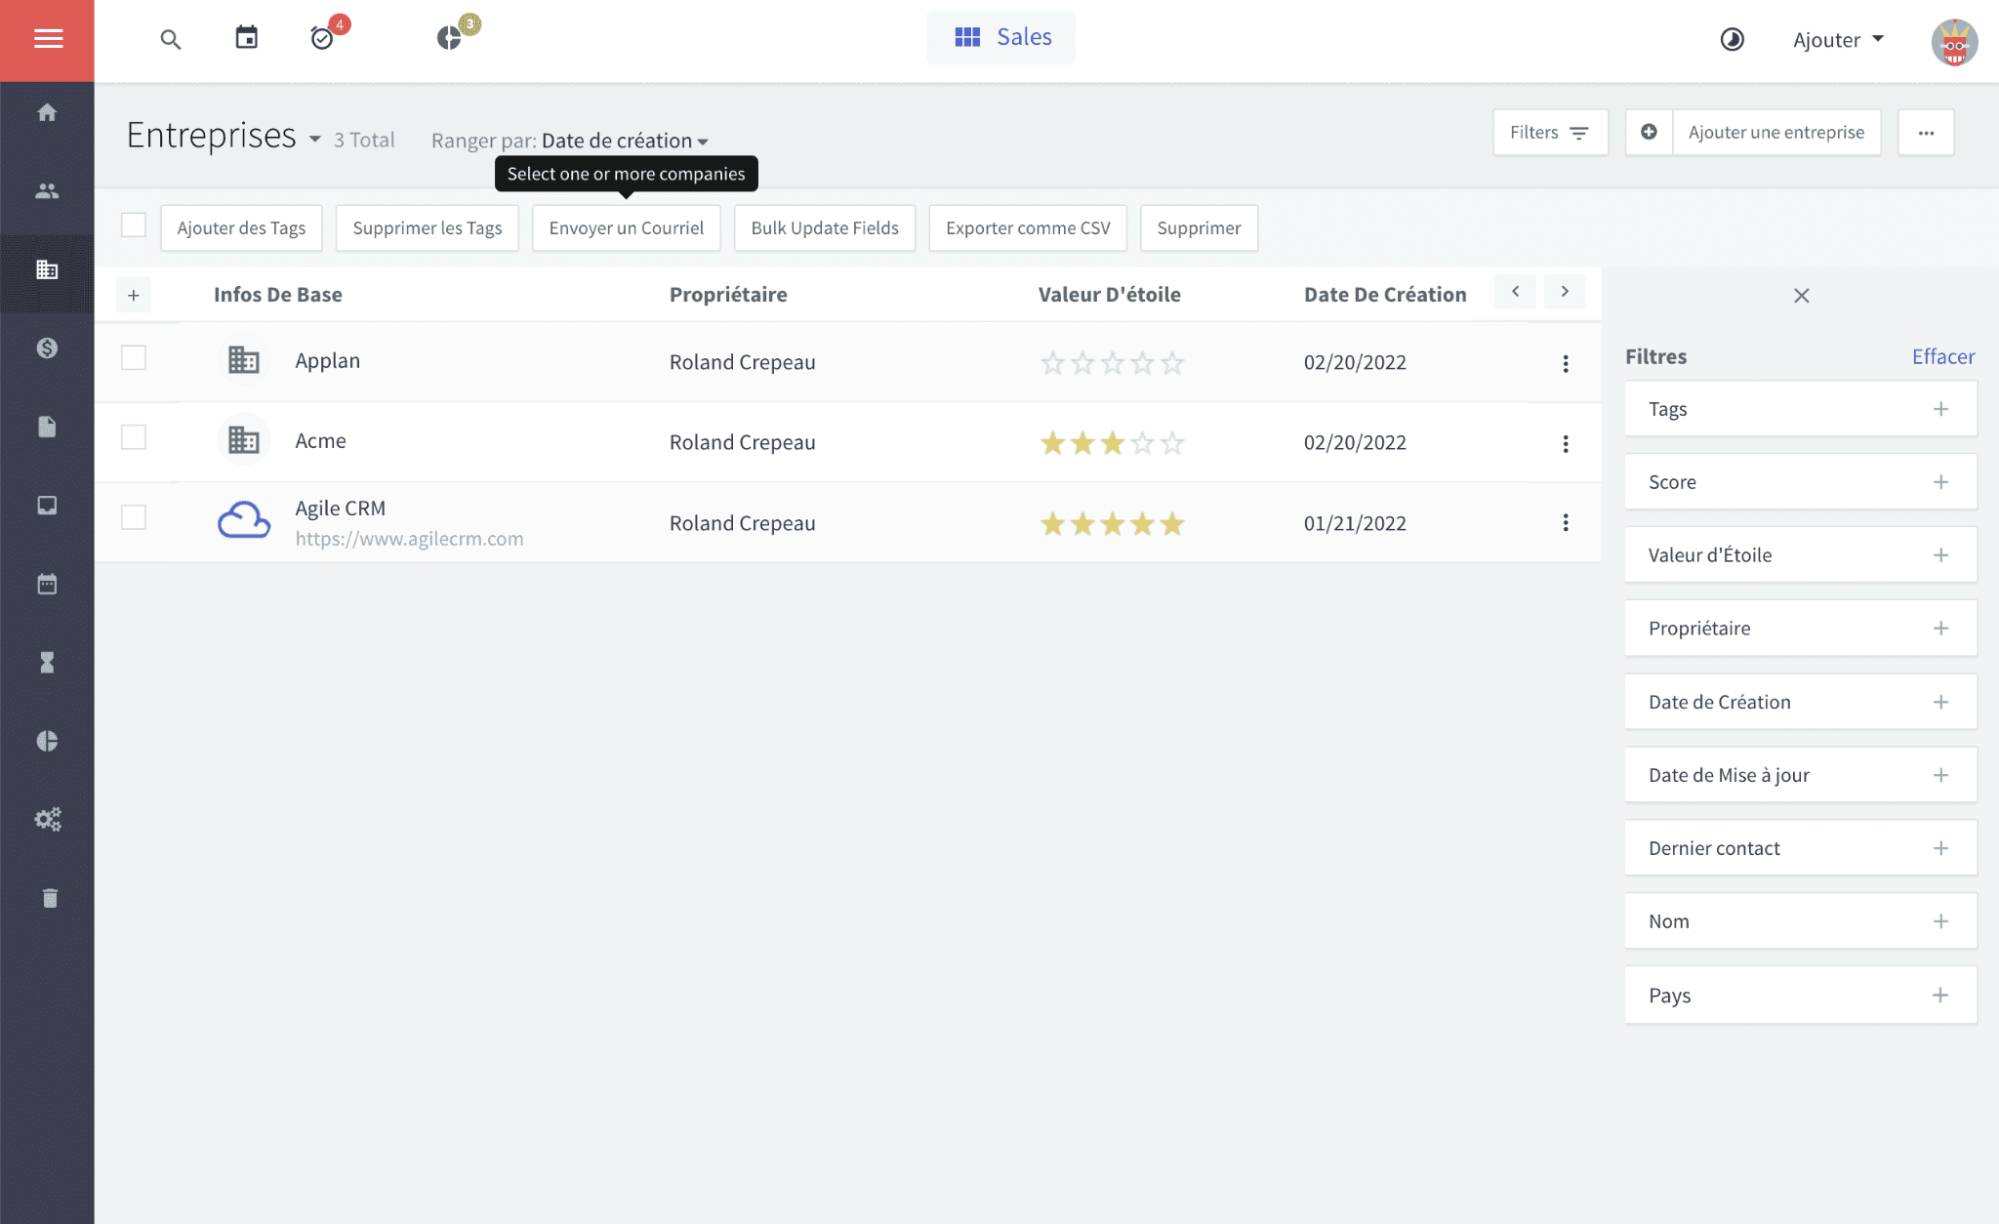The image size is (1999, 1224).
Task: Toggle the select-all companies checkbox
Action: coord(133,226)
